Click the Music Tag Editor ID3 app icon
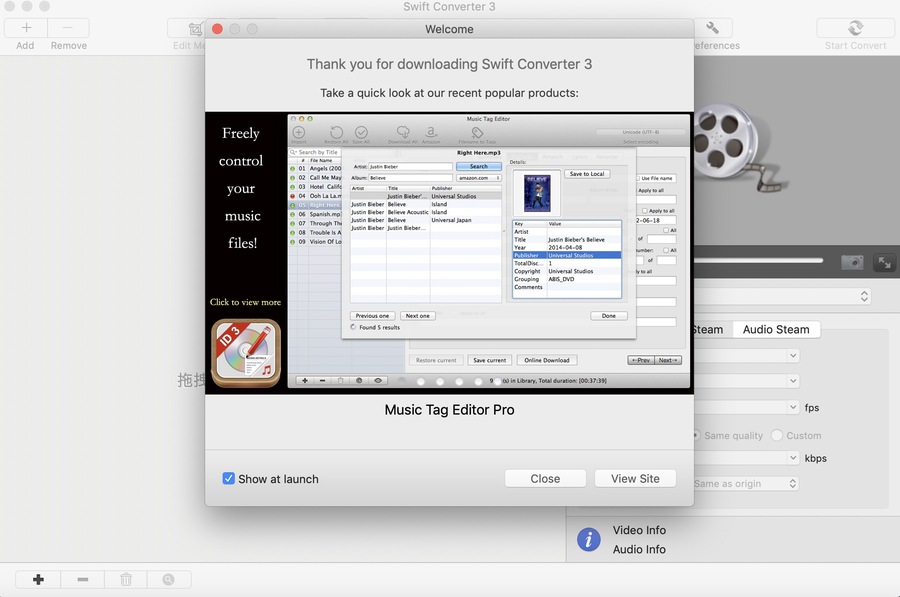900x597 pixels. [x=246, y=353]
